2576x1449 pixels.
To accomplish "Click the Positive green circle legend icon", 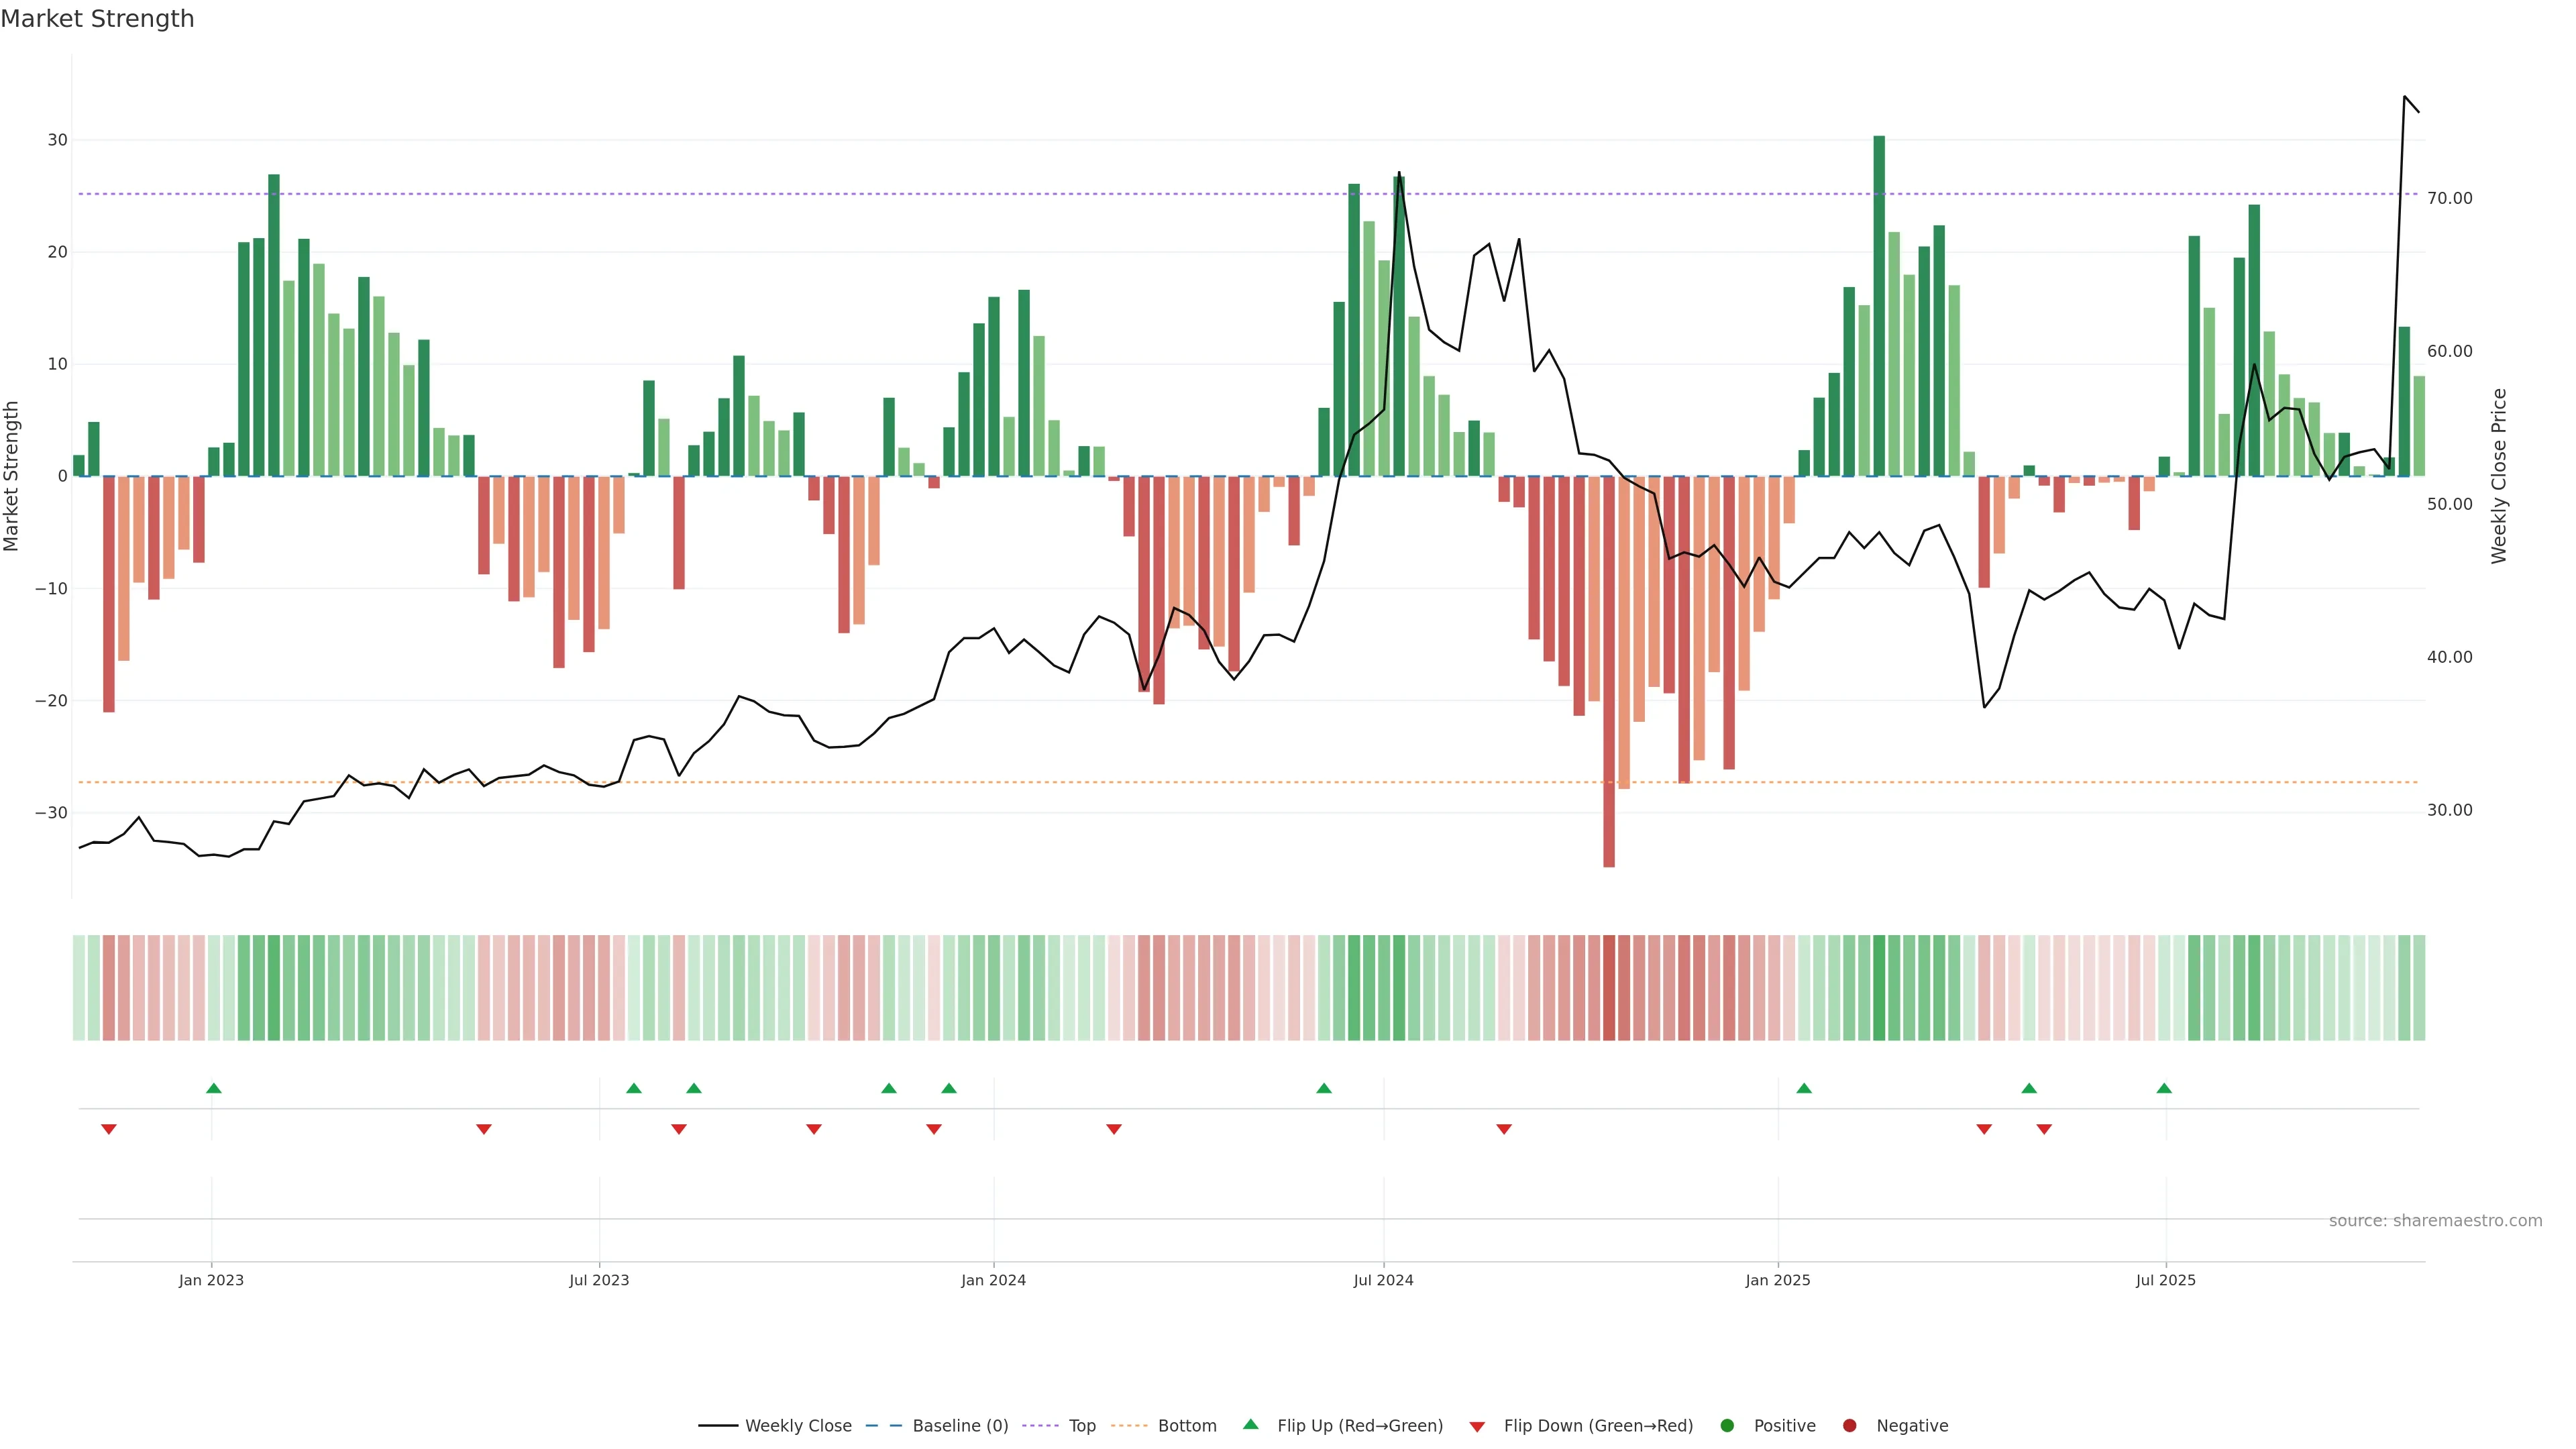I will point(1727,1426).
